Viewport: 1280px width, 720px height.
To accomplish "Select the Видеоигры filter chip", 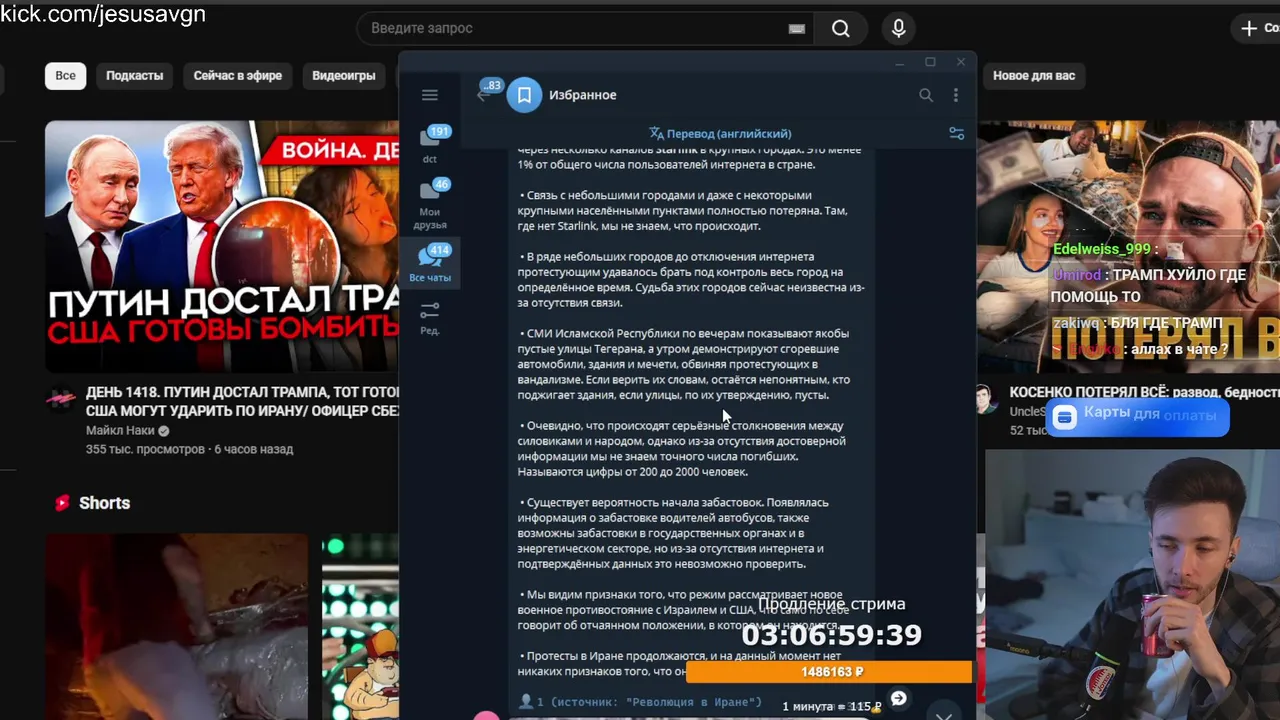I will click(x=343, y=76).
